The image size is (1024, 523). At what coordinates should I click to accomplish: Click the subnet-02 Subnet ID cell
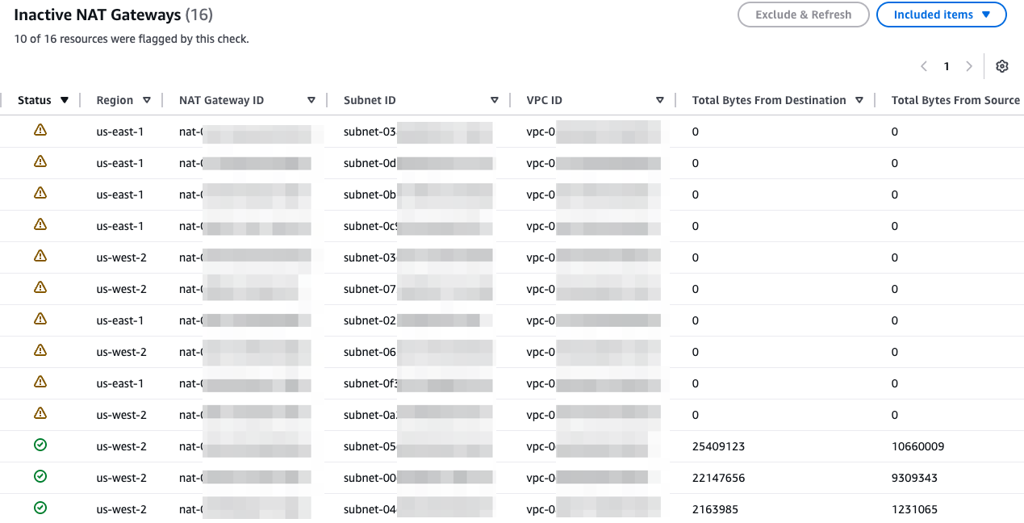[418, 321]
